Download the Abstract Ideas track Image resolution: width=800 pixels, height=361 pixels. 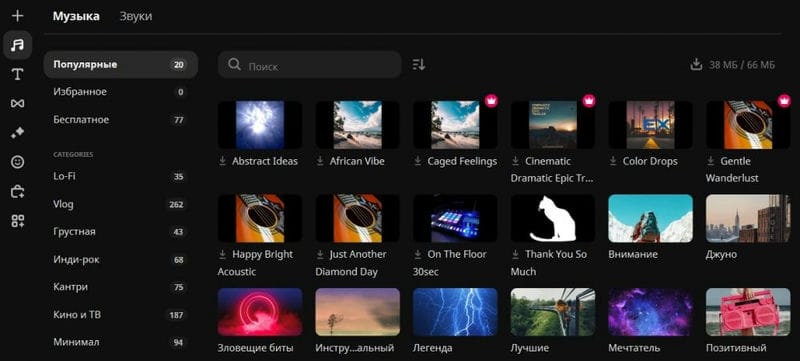[x=222, y=161]
